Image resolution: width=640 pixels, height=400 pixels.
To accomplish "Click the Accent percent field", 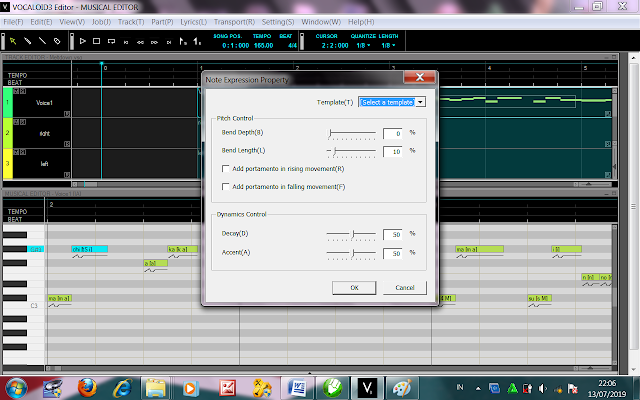I will (393, 253).
